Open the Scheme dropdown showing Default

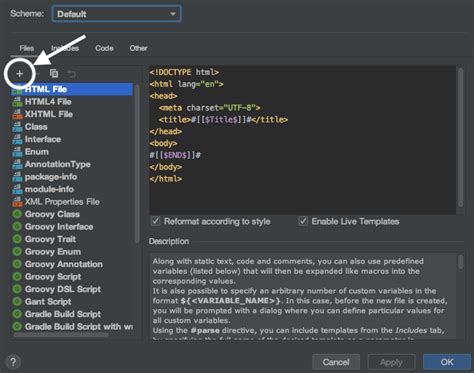point(117,14)
